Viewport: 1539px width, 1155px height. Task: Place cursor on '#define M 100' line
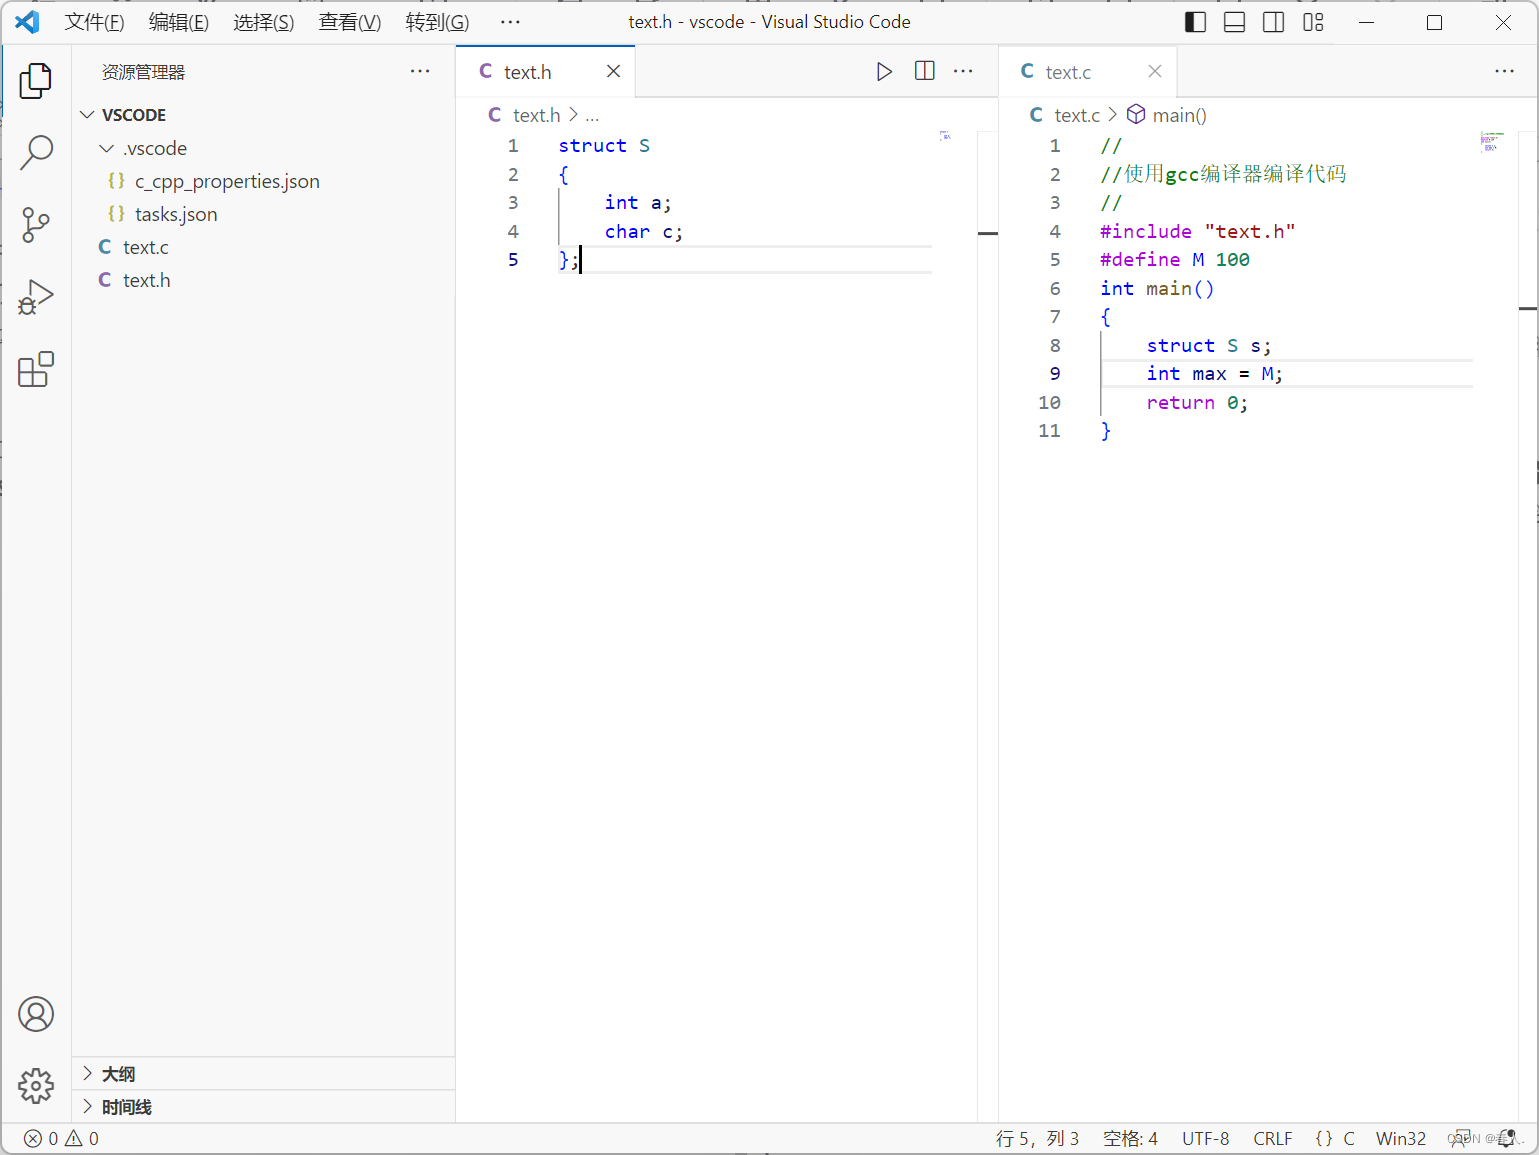(1174, 259)
